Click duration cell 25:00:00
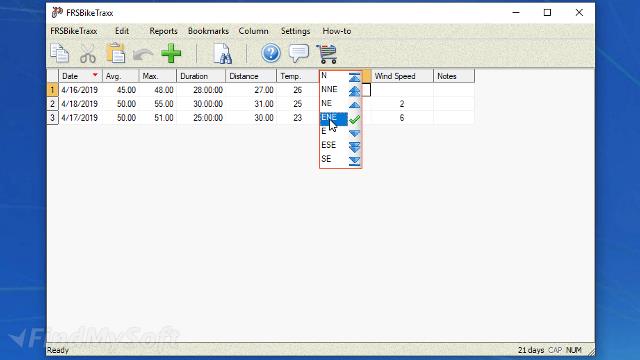 click(x=201, y=118)
